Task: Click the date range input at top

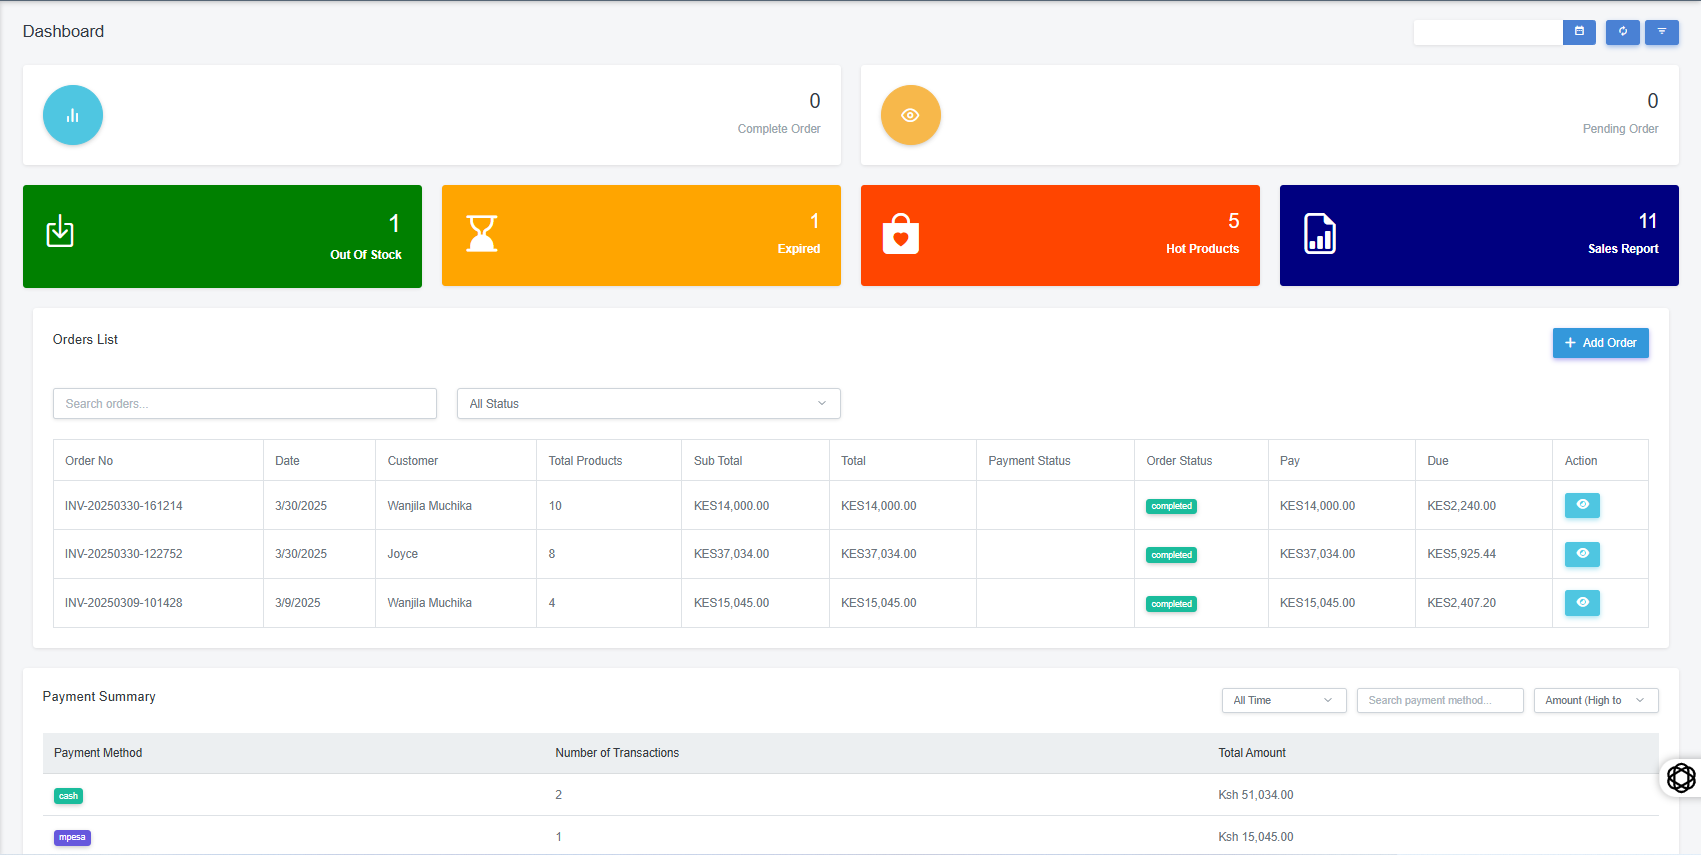Action: pos(1487,32)
